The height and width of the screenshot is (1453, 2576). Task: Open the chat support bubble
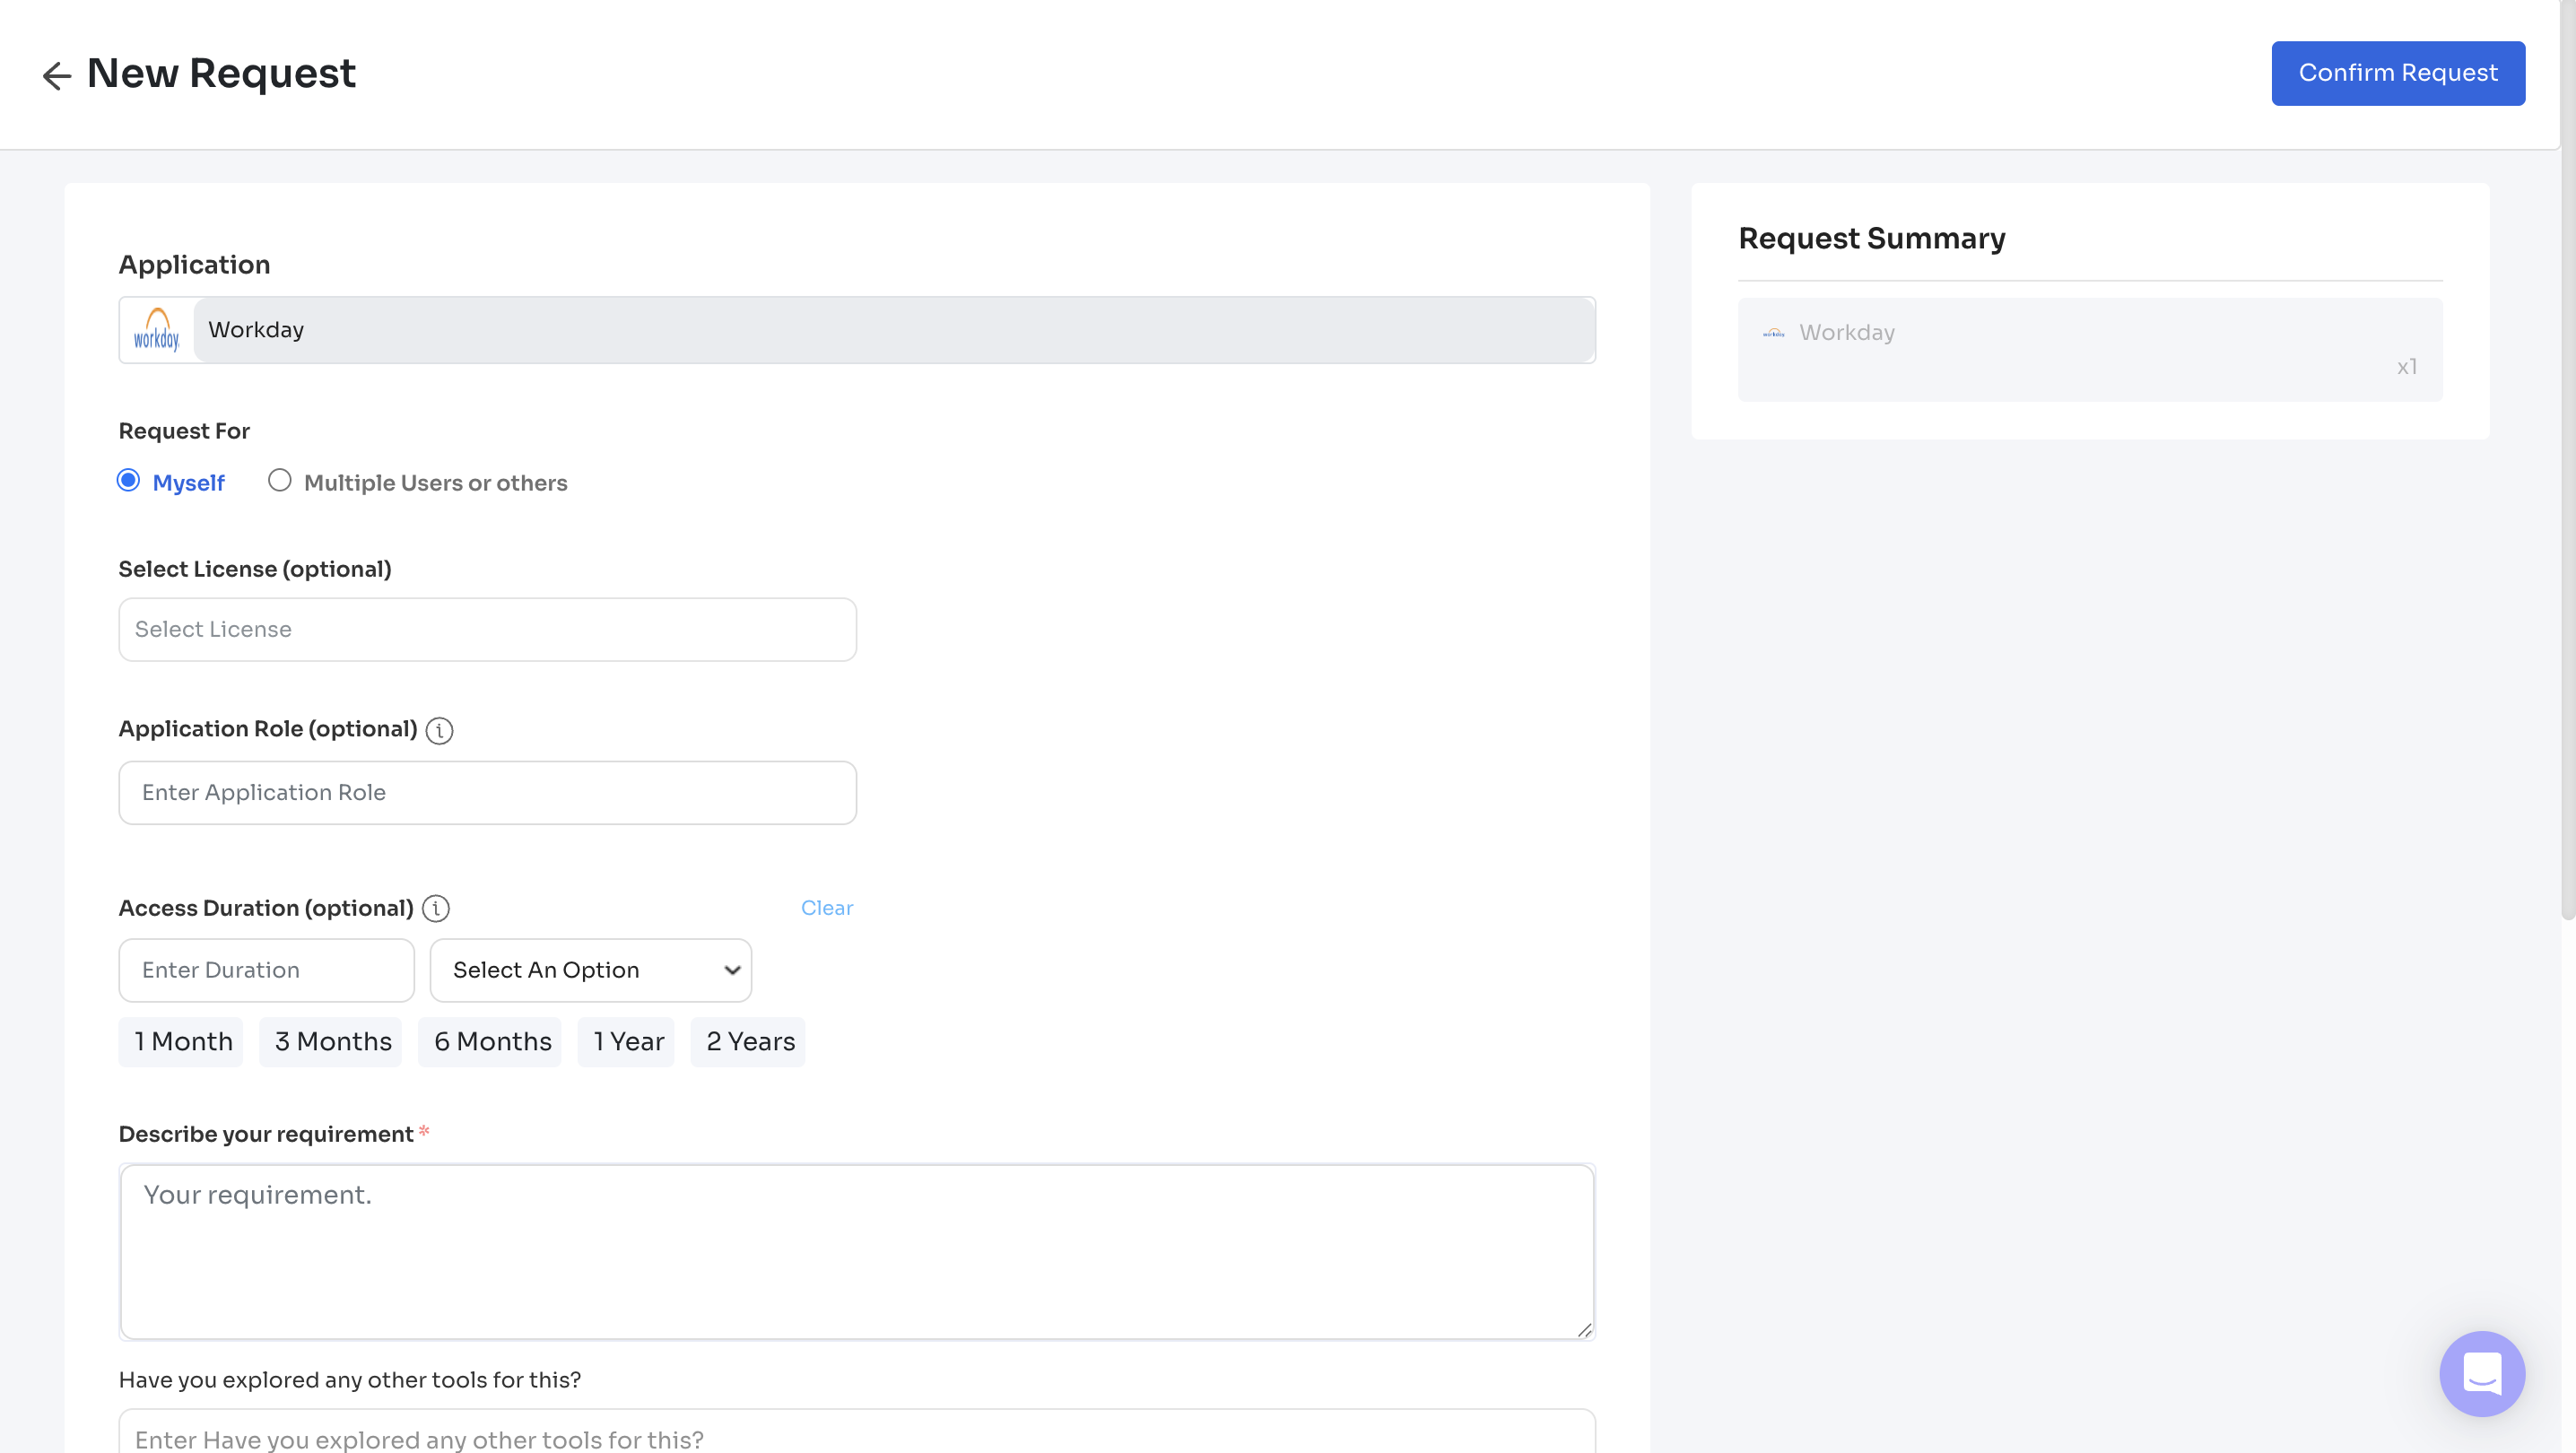tap(2481, 1373)
